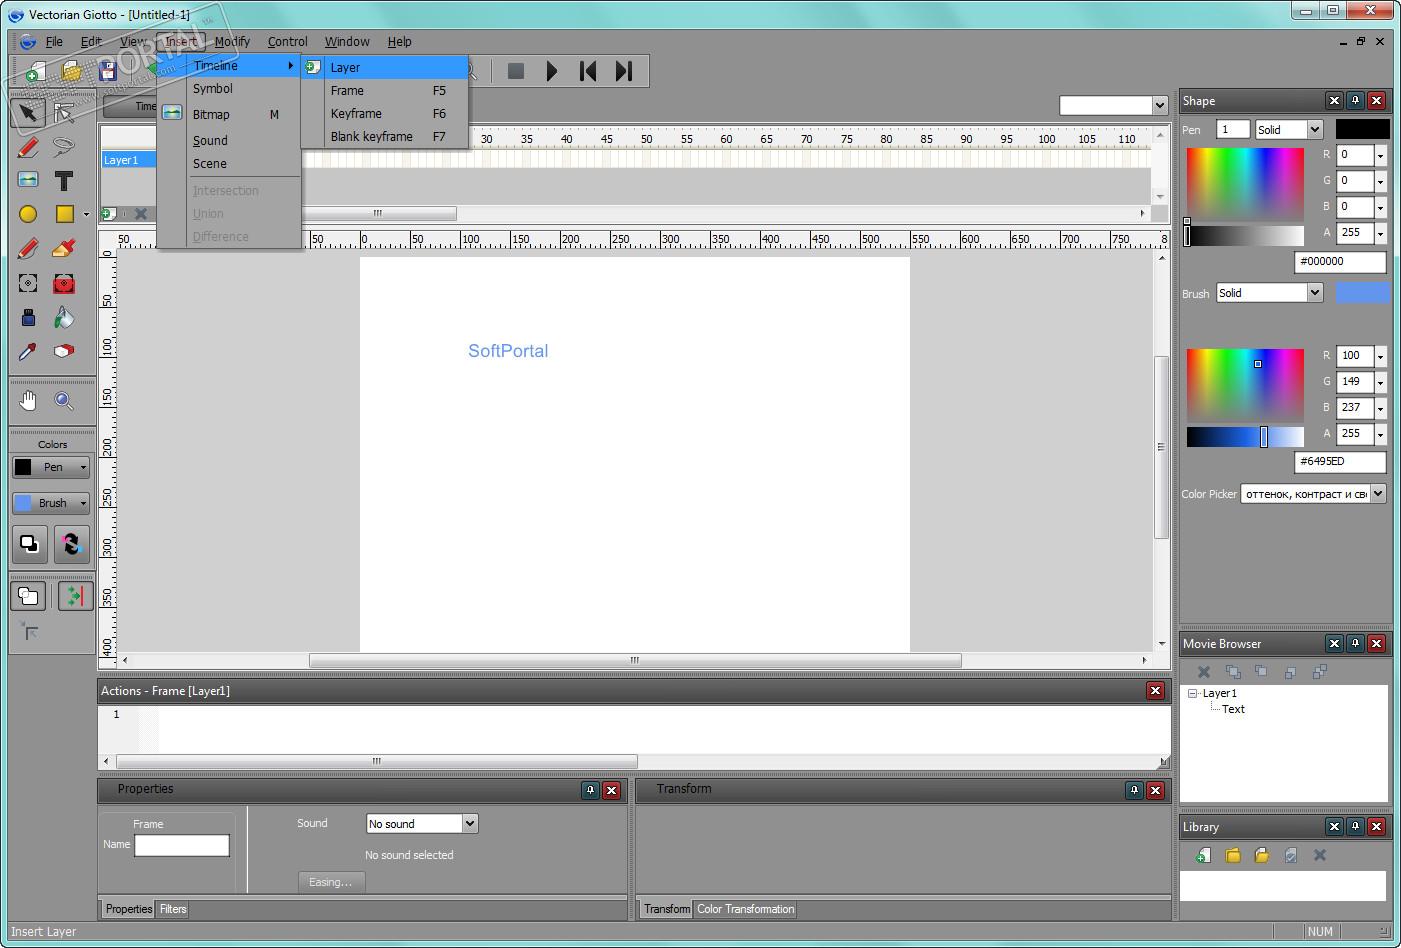Select the gray transform tool
The height and width of the screenshot is (948, 1401).
tap(28, 284)
